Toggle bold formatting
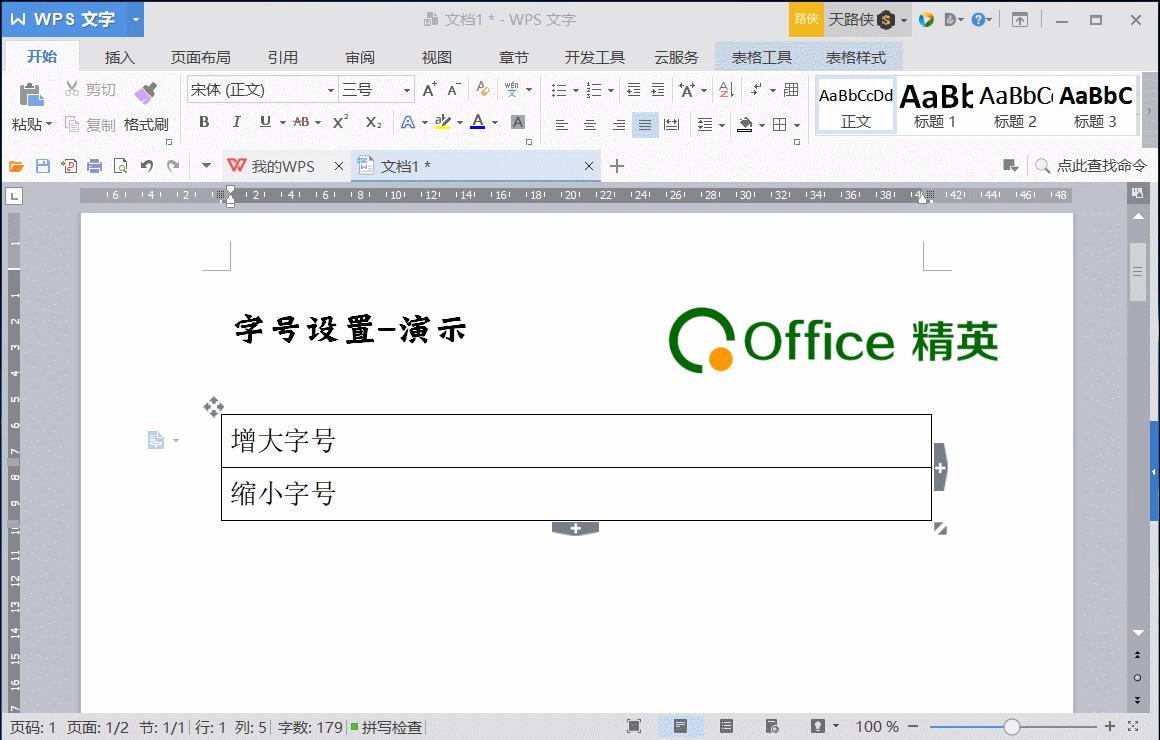1160x740 pixels. pos(205,122)
